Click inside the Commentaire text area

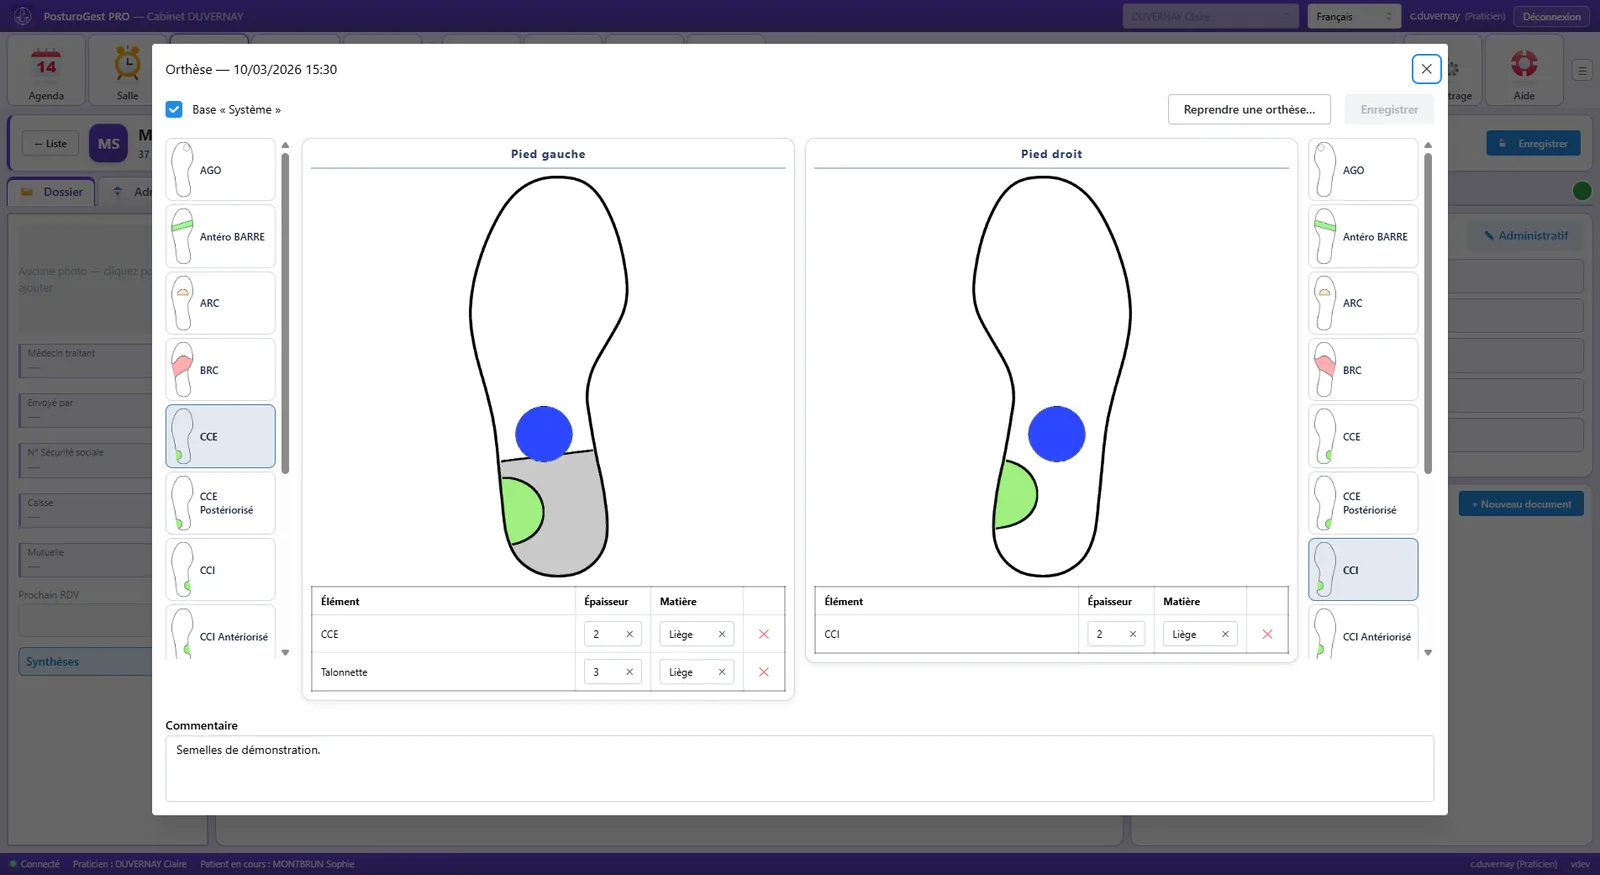point(799,768)
